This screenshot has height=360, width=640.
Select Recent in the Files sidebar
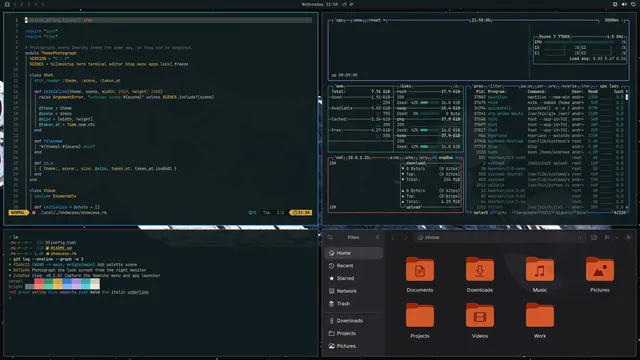click(353, 266)
